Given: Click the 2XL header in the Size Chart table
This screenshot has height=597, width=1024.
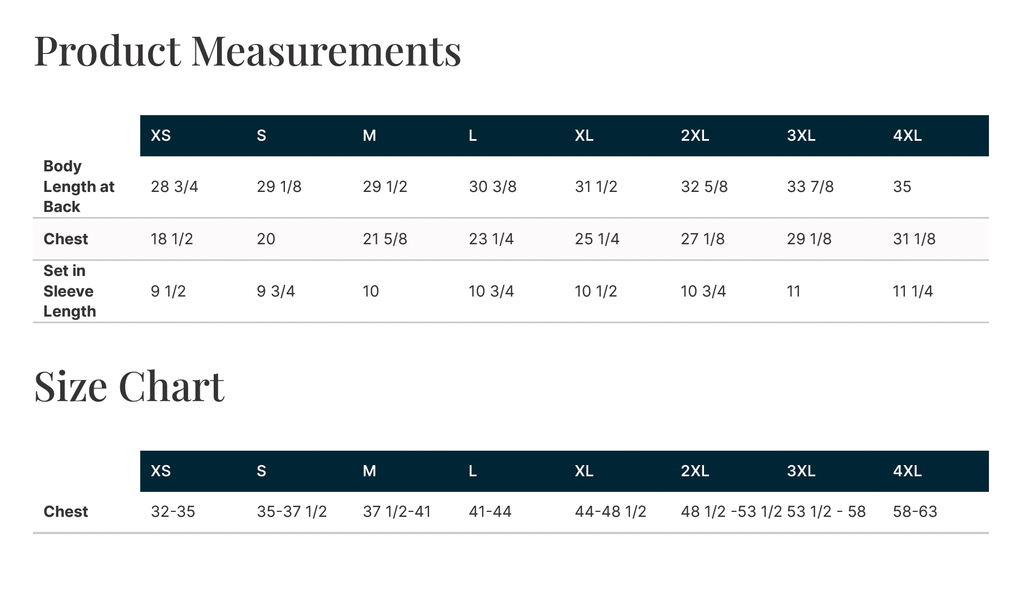Looking at the screenshot, I should point(695,471).
